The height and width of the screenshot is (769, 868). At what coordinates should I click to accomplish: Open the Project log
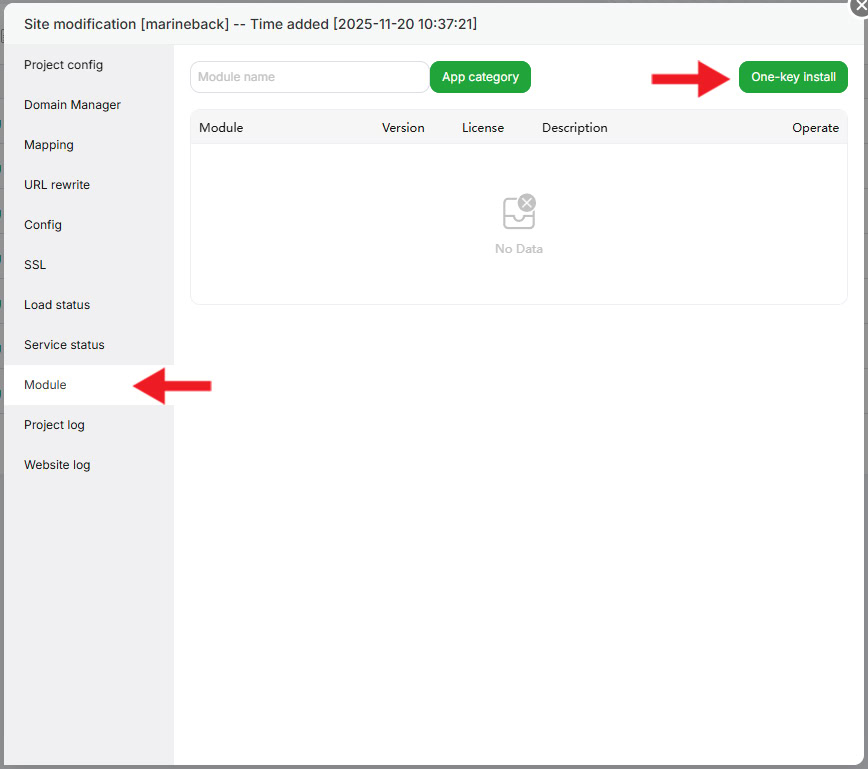pos(54,424)
